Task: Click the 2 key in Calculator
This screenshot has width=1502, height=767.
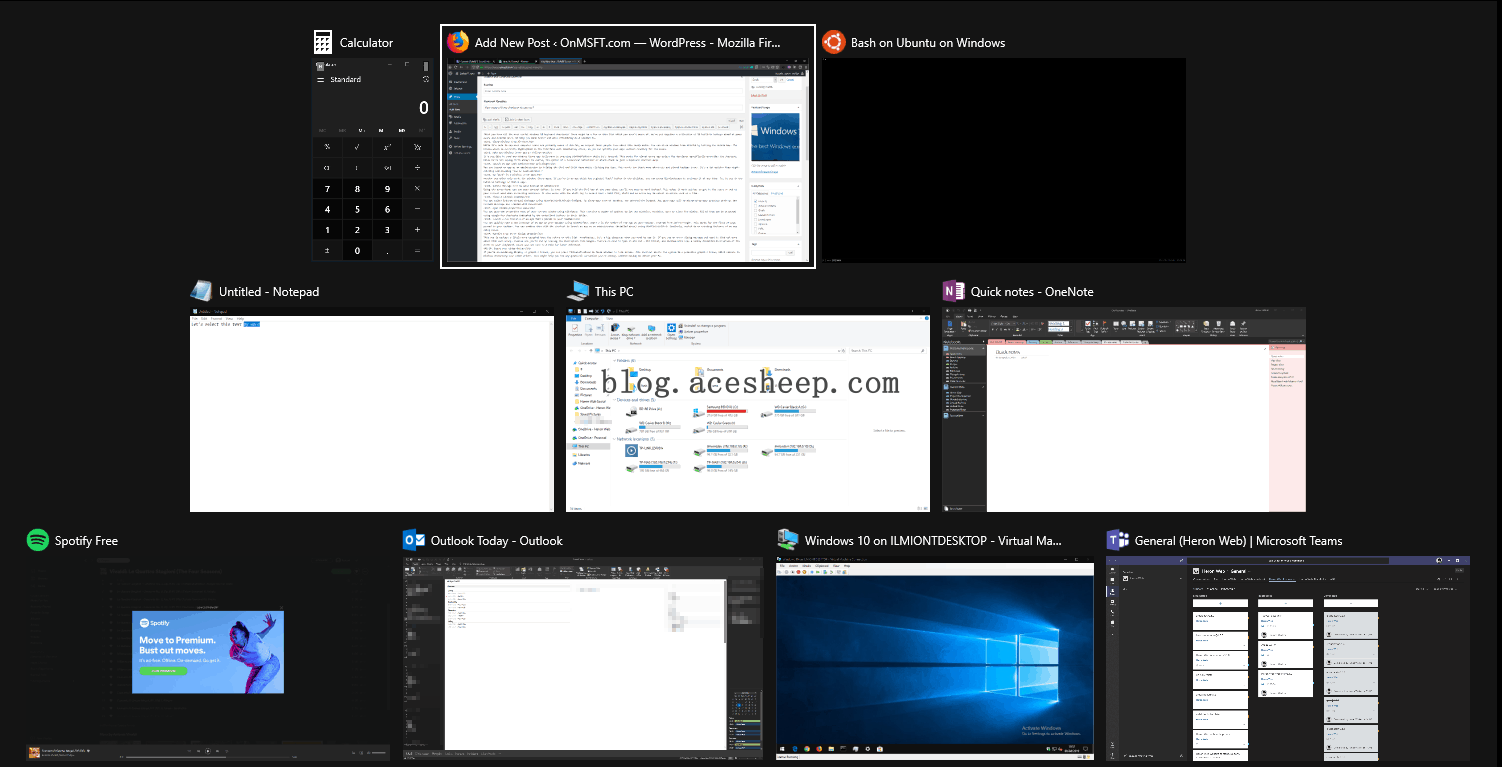Action: click(x=357, y=230)
